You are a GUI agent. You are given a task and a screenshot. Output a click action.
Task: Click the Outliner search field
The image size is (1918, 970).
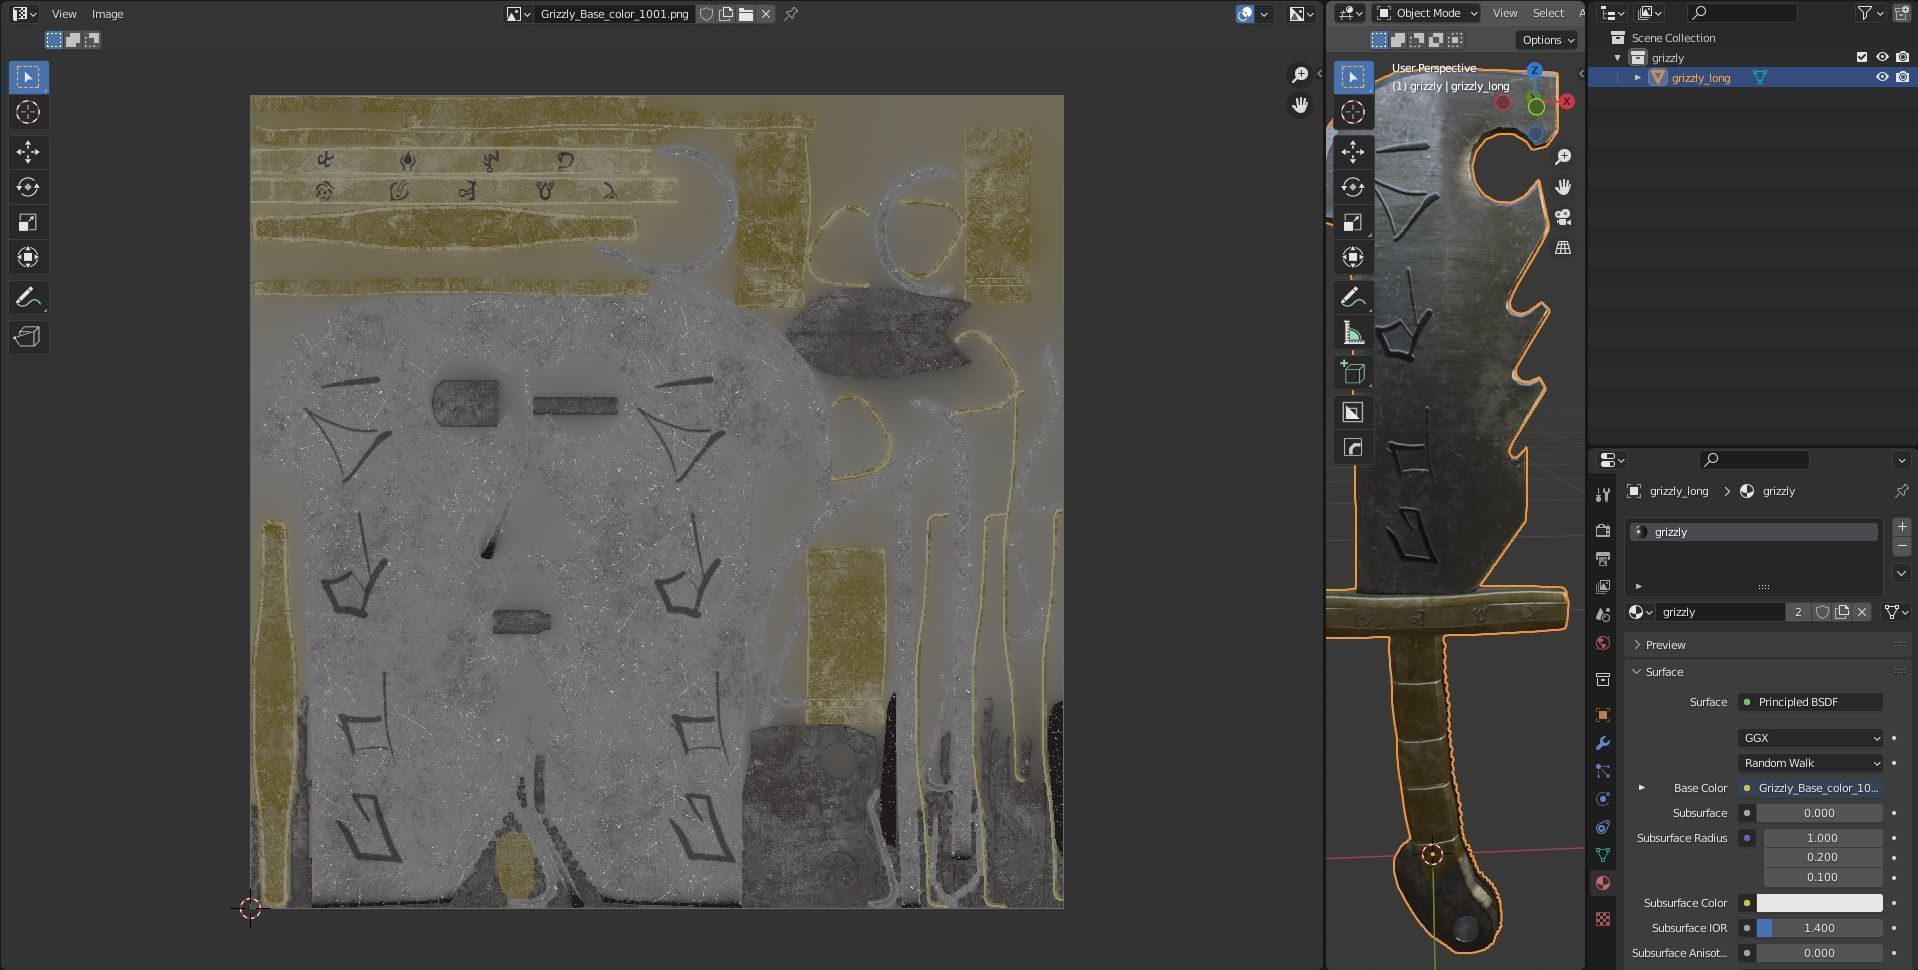tap(1741, 13)
